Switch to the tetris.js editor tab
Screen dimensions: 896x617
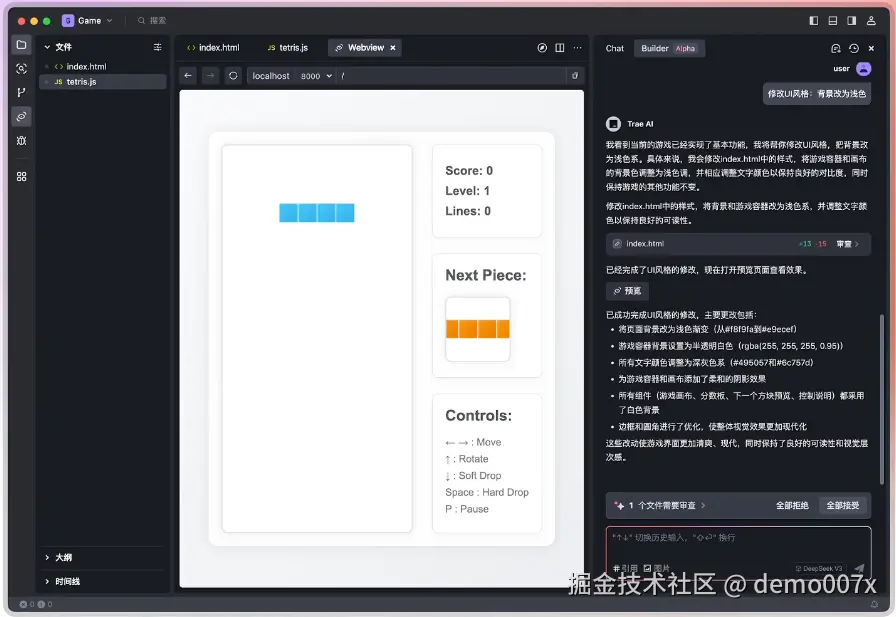288,48
